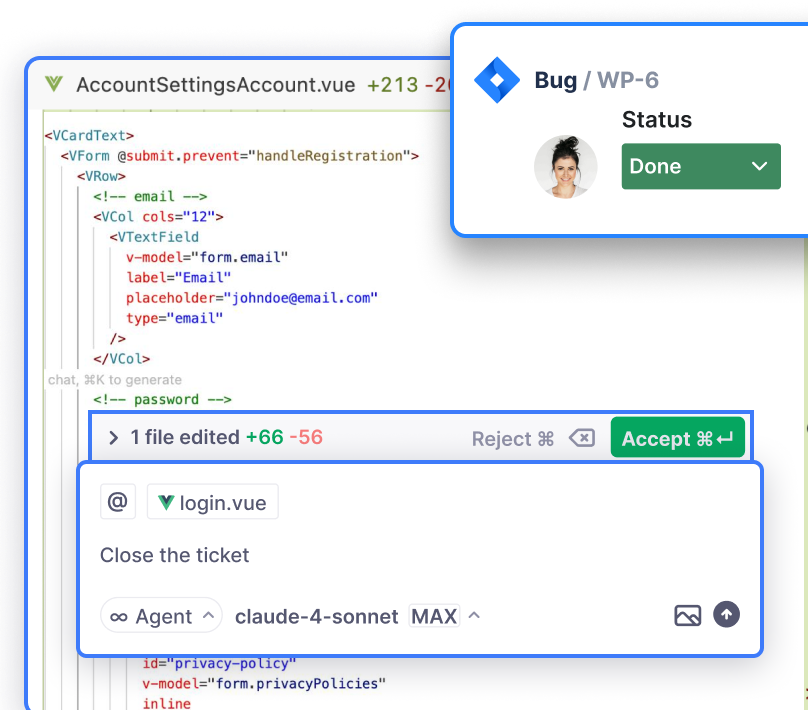Click the @ mention context button

point(118,503)
